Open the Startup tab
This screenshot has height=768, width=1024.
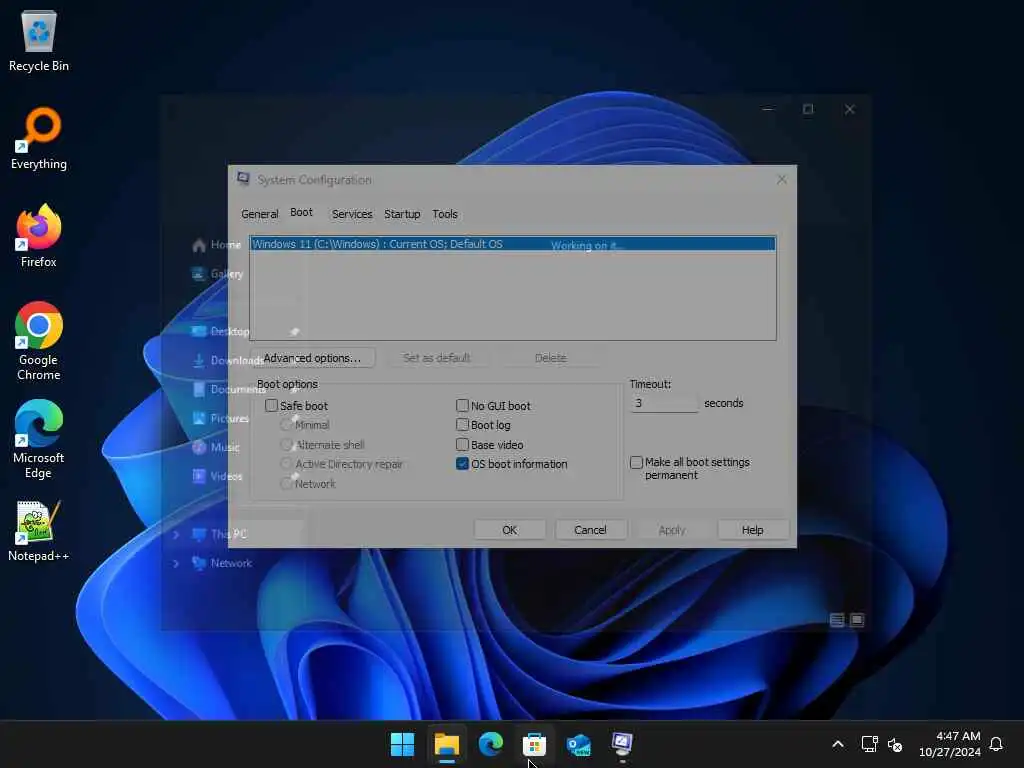coord(402,214)
